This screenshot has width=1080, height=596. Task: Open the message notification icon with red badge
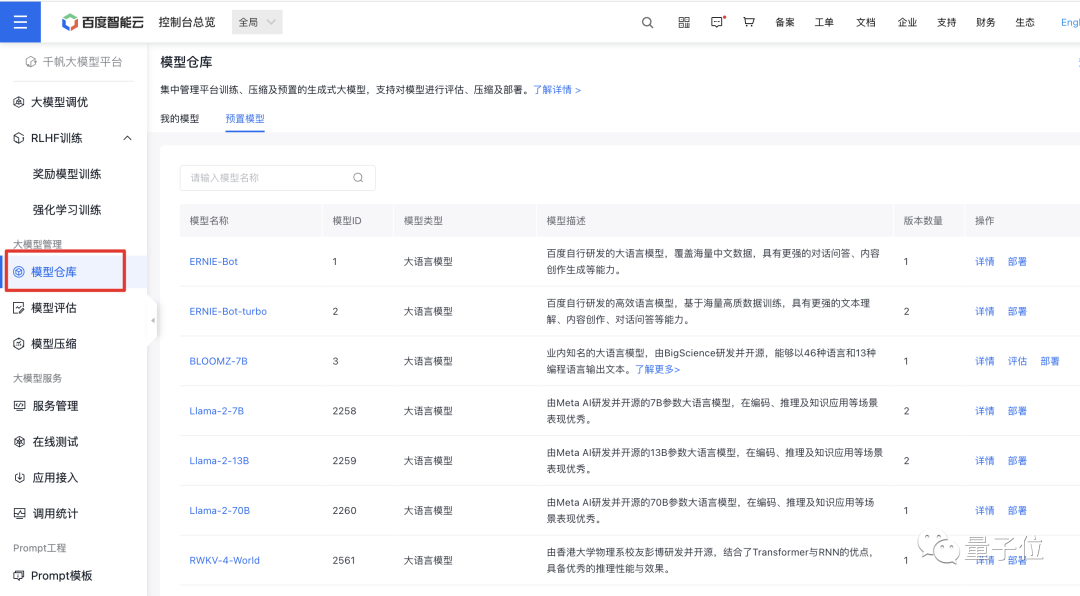(715, 21)
